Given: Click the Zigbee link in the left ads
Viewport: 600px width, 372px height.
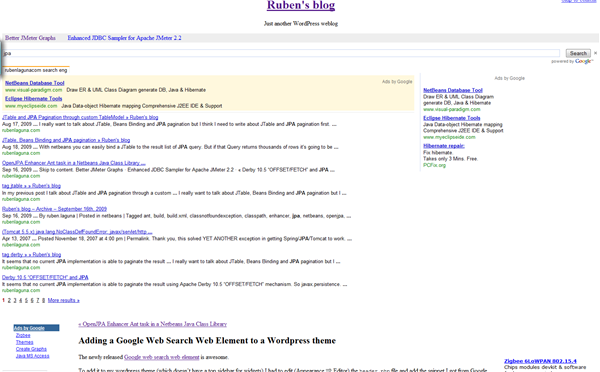Looking at the screenshot, I should click(23, 335).
